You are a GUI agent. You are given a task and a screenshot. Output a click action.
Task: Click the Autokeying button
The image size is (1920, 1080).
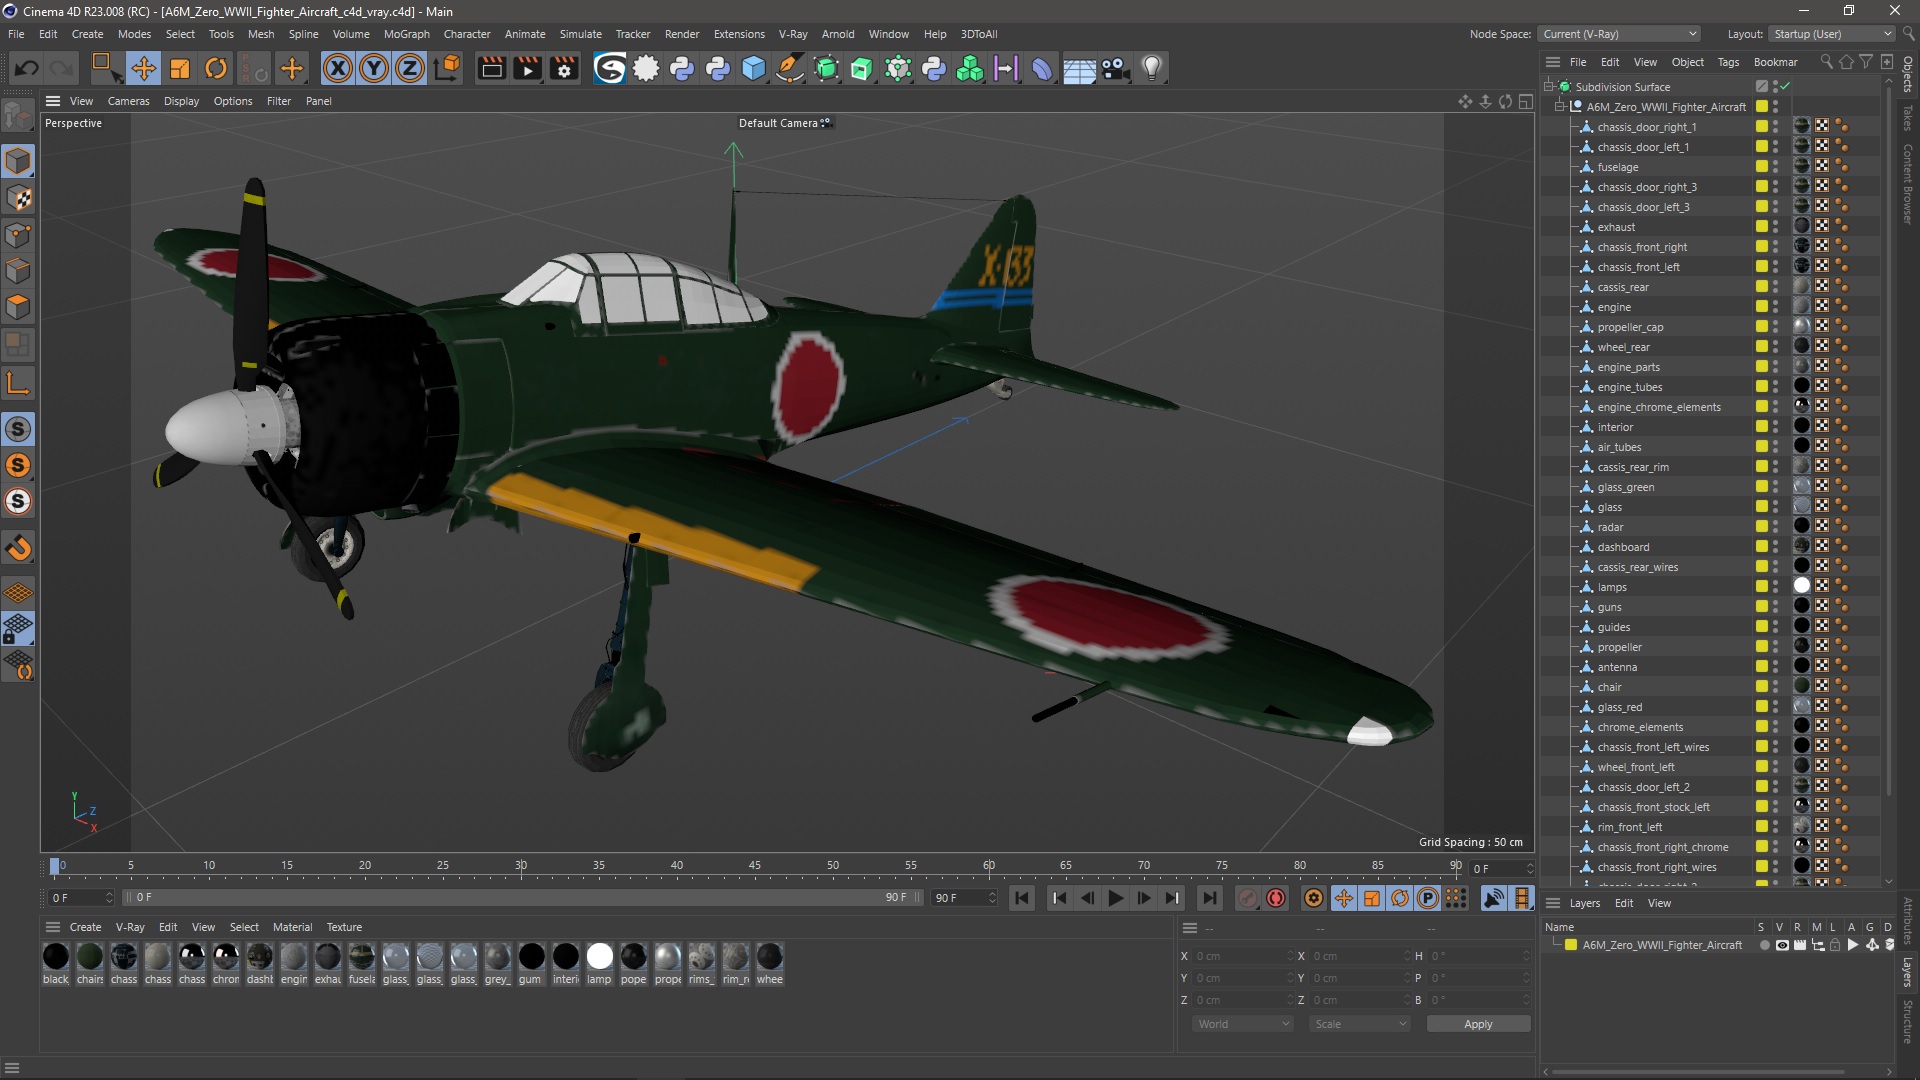click(1276, 898)
